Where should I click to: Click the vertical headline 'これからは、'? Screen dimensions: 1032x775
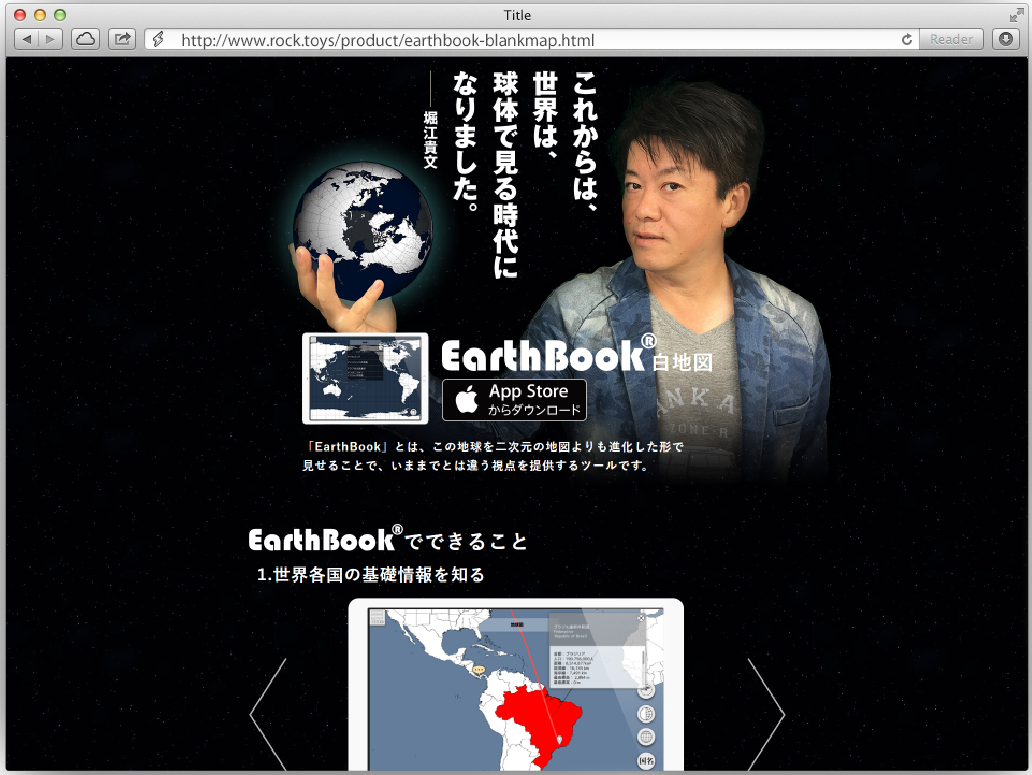click(x=586, y=141)
